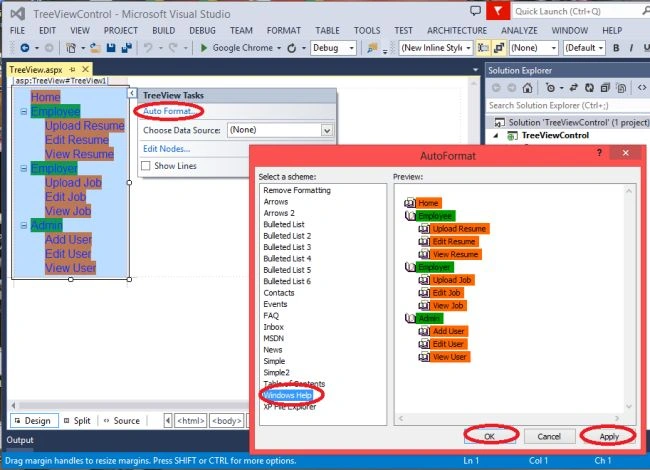This screenshot has width=650, height=470.
Task: Click the Undo toolbar icon
Action: click(x=148, y=48)
